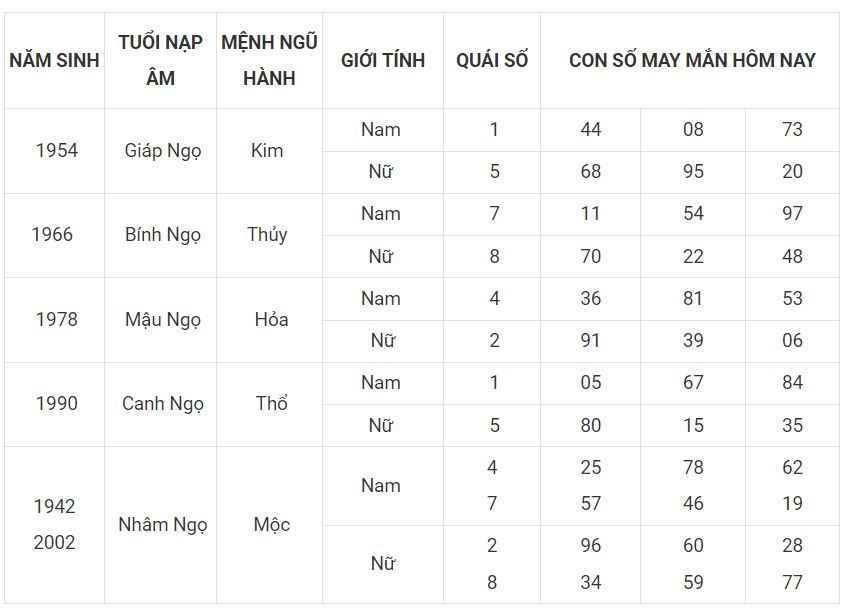
Task: Select the TUỔI NẠP ÂM header cell
Action: 160,61
